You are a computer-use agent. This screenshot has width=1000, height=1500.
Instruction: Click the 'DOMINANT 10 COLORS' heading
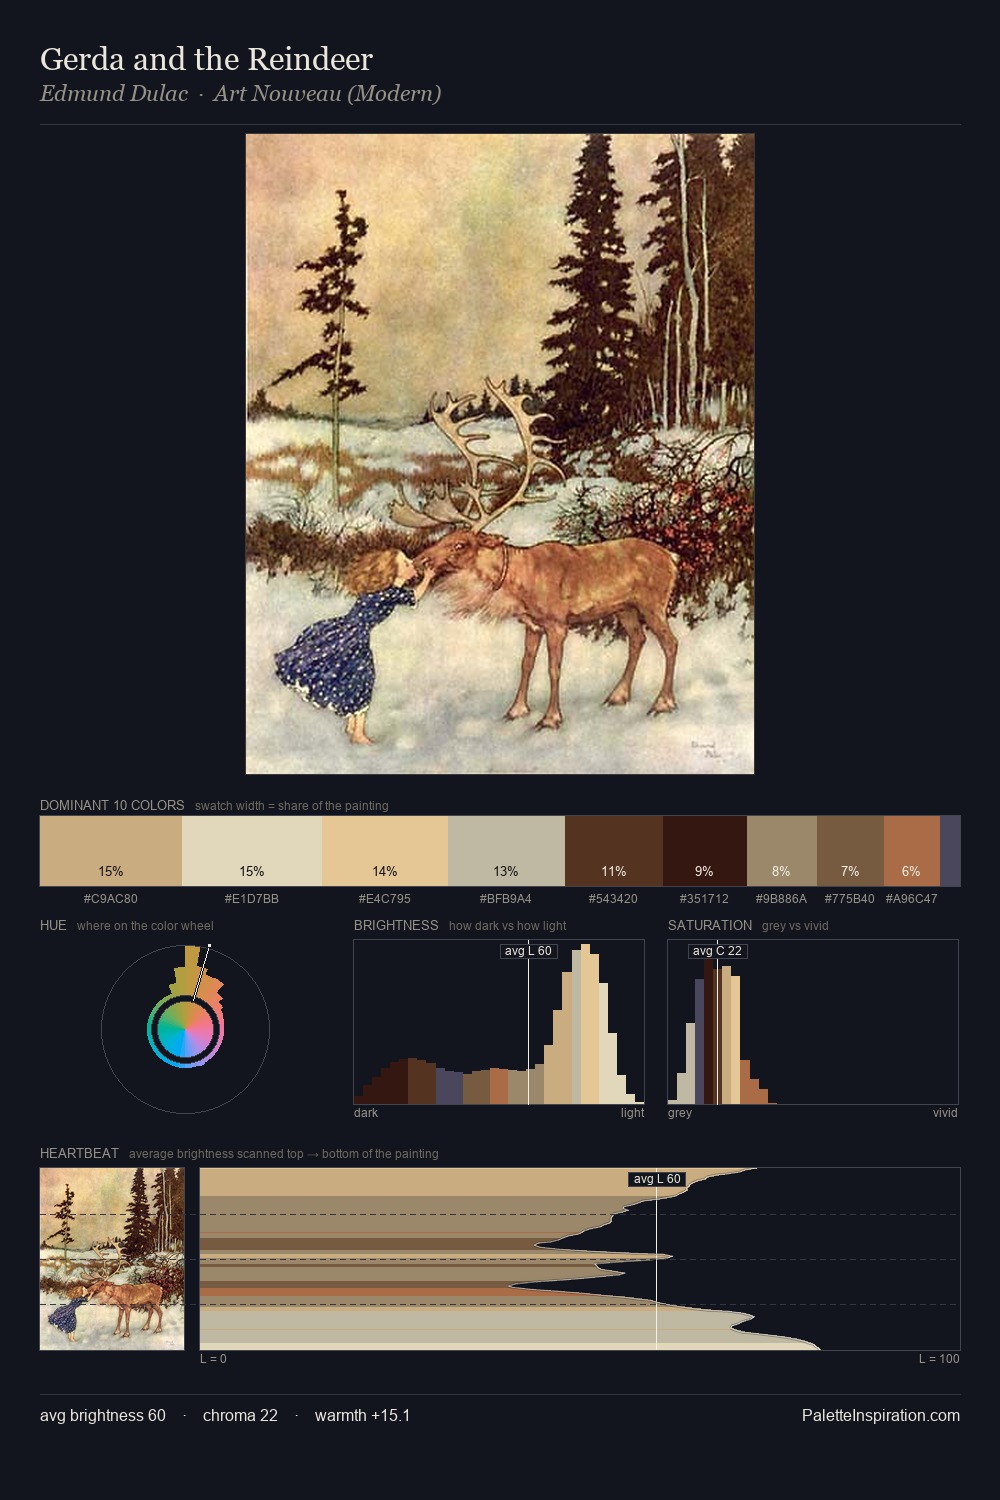tap(112, 805)
